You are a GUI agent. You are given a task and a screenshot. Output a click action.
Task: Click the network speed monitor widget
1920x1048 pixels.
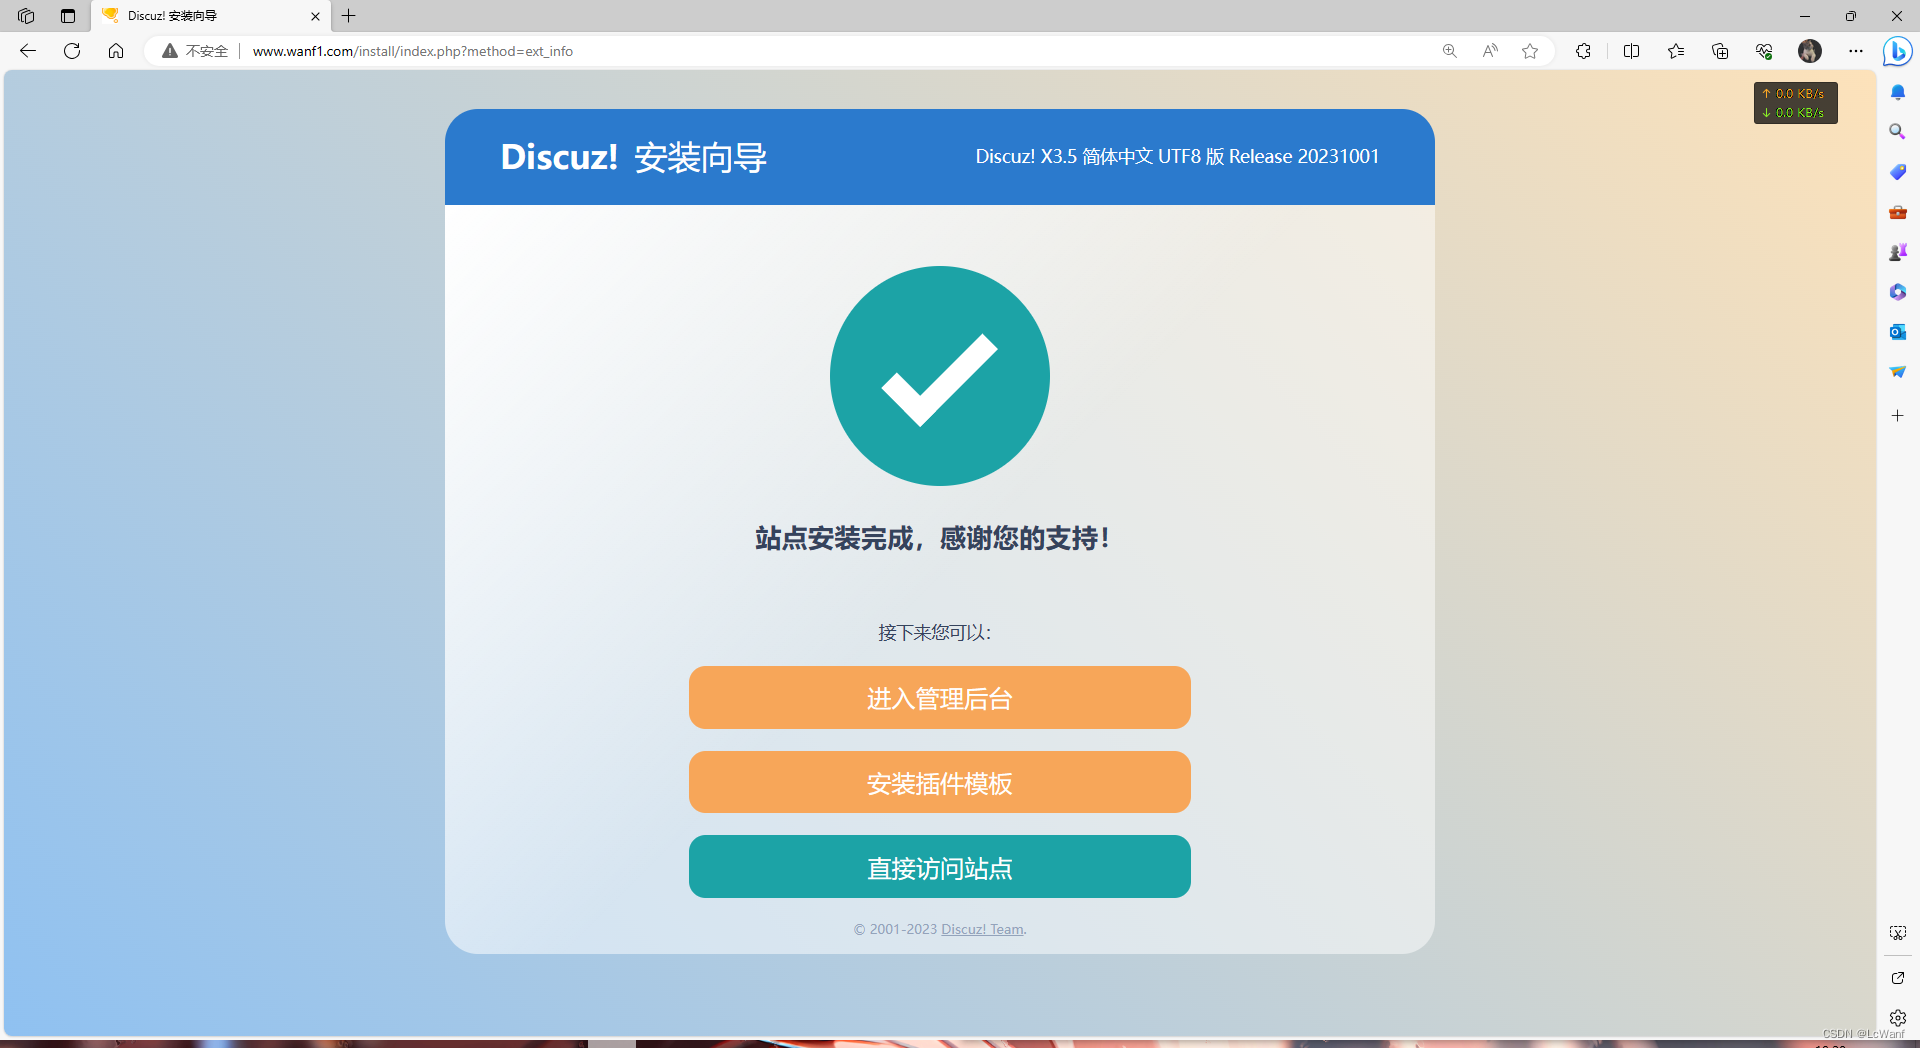tap(1796, 103)
